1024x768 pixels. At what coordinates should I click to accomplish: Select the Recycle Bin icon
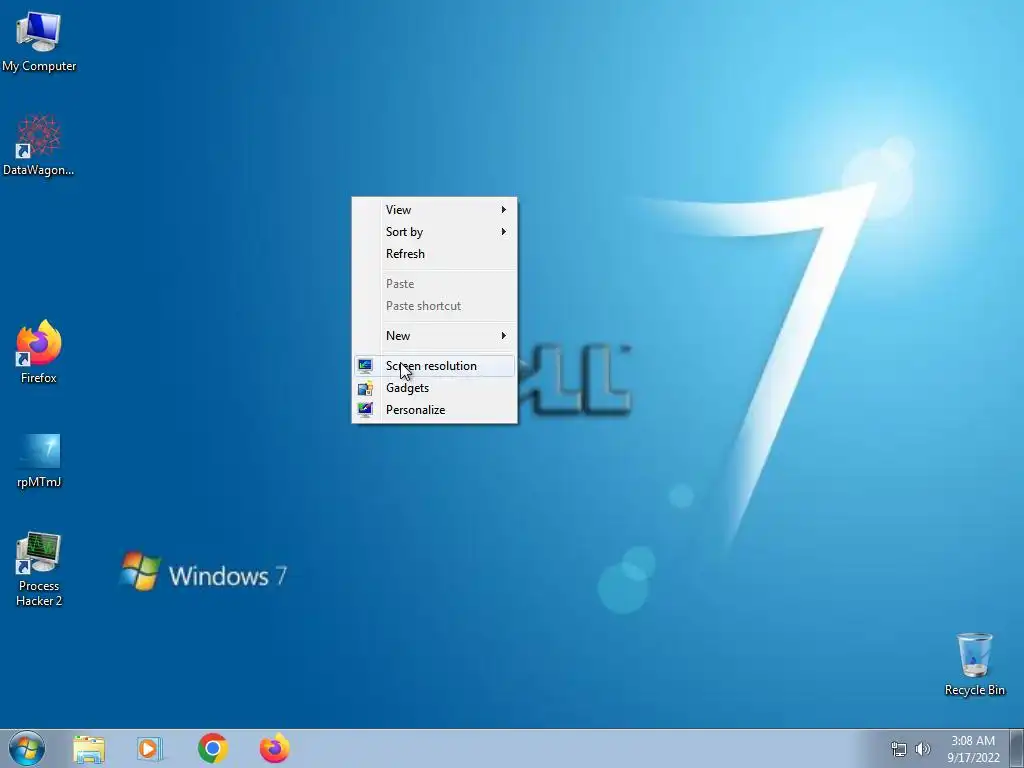tap(974, 664)
